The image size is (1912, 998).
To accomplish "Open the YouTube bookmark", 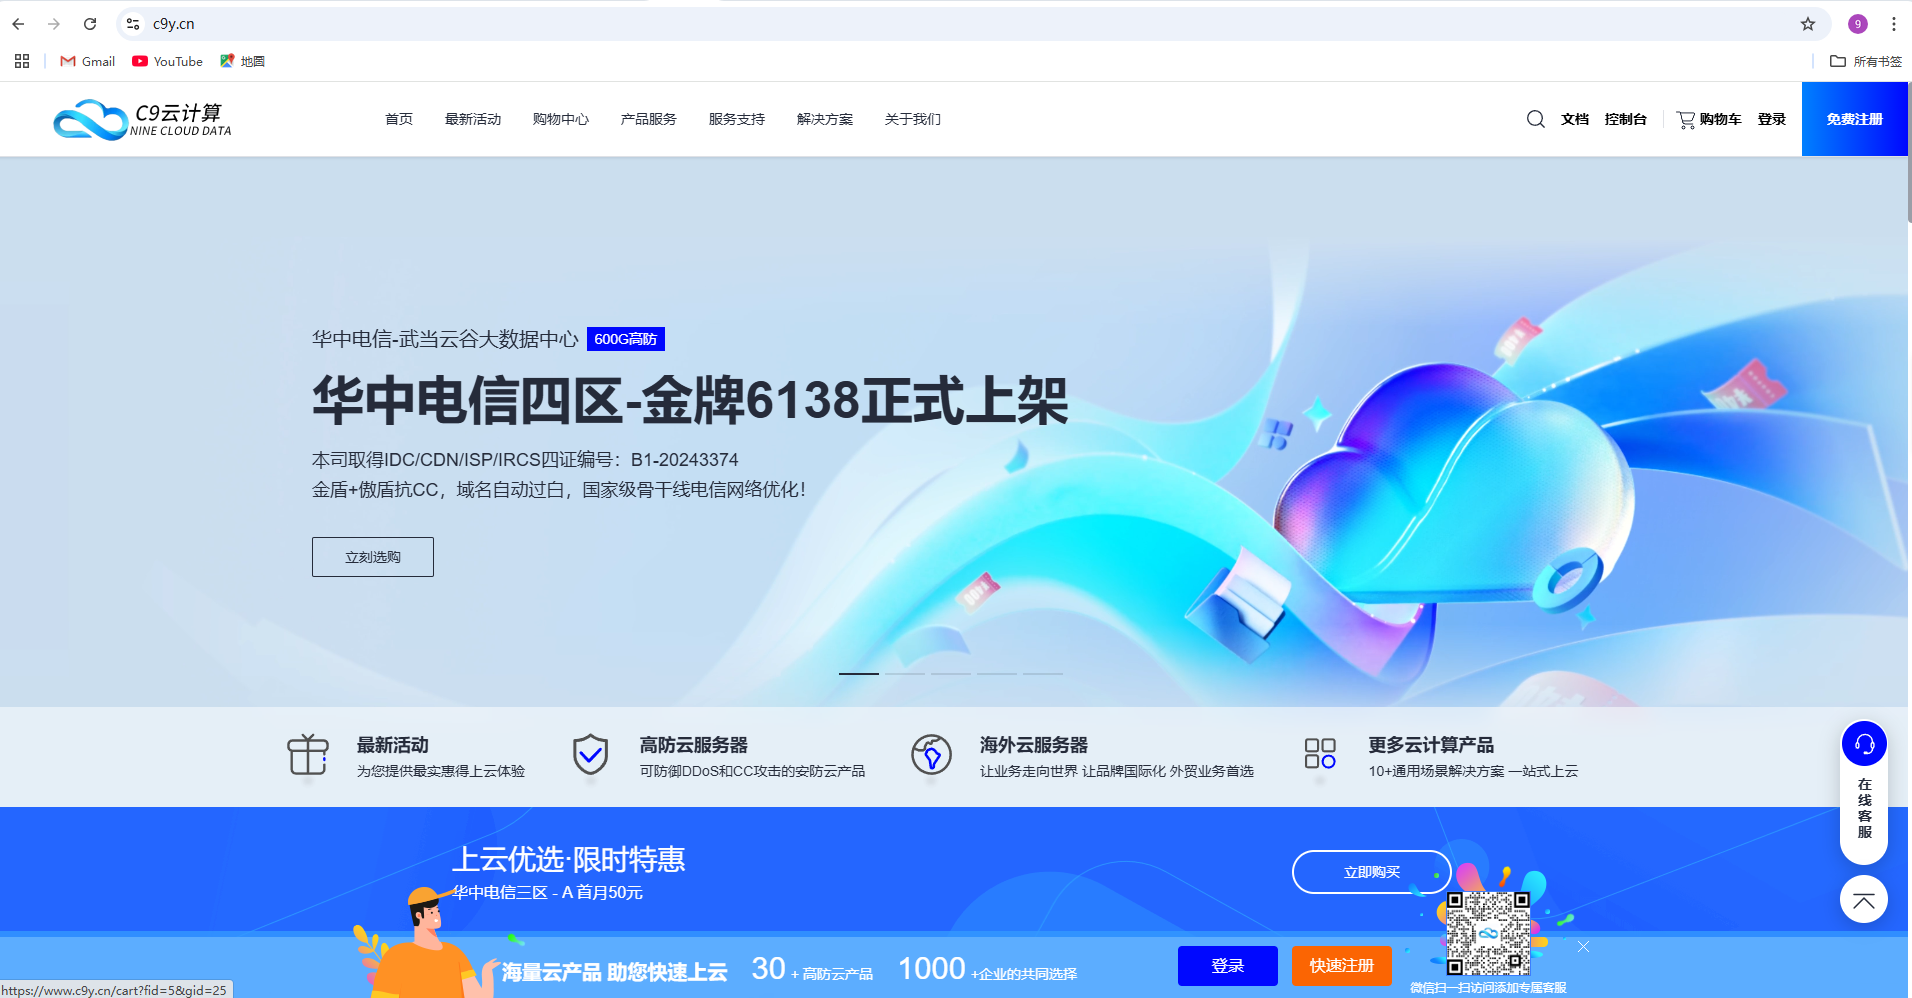I will pos(167,61).
